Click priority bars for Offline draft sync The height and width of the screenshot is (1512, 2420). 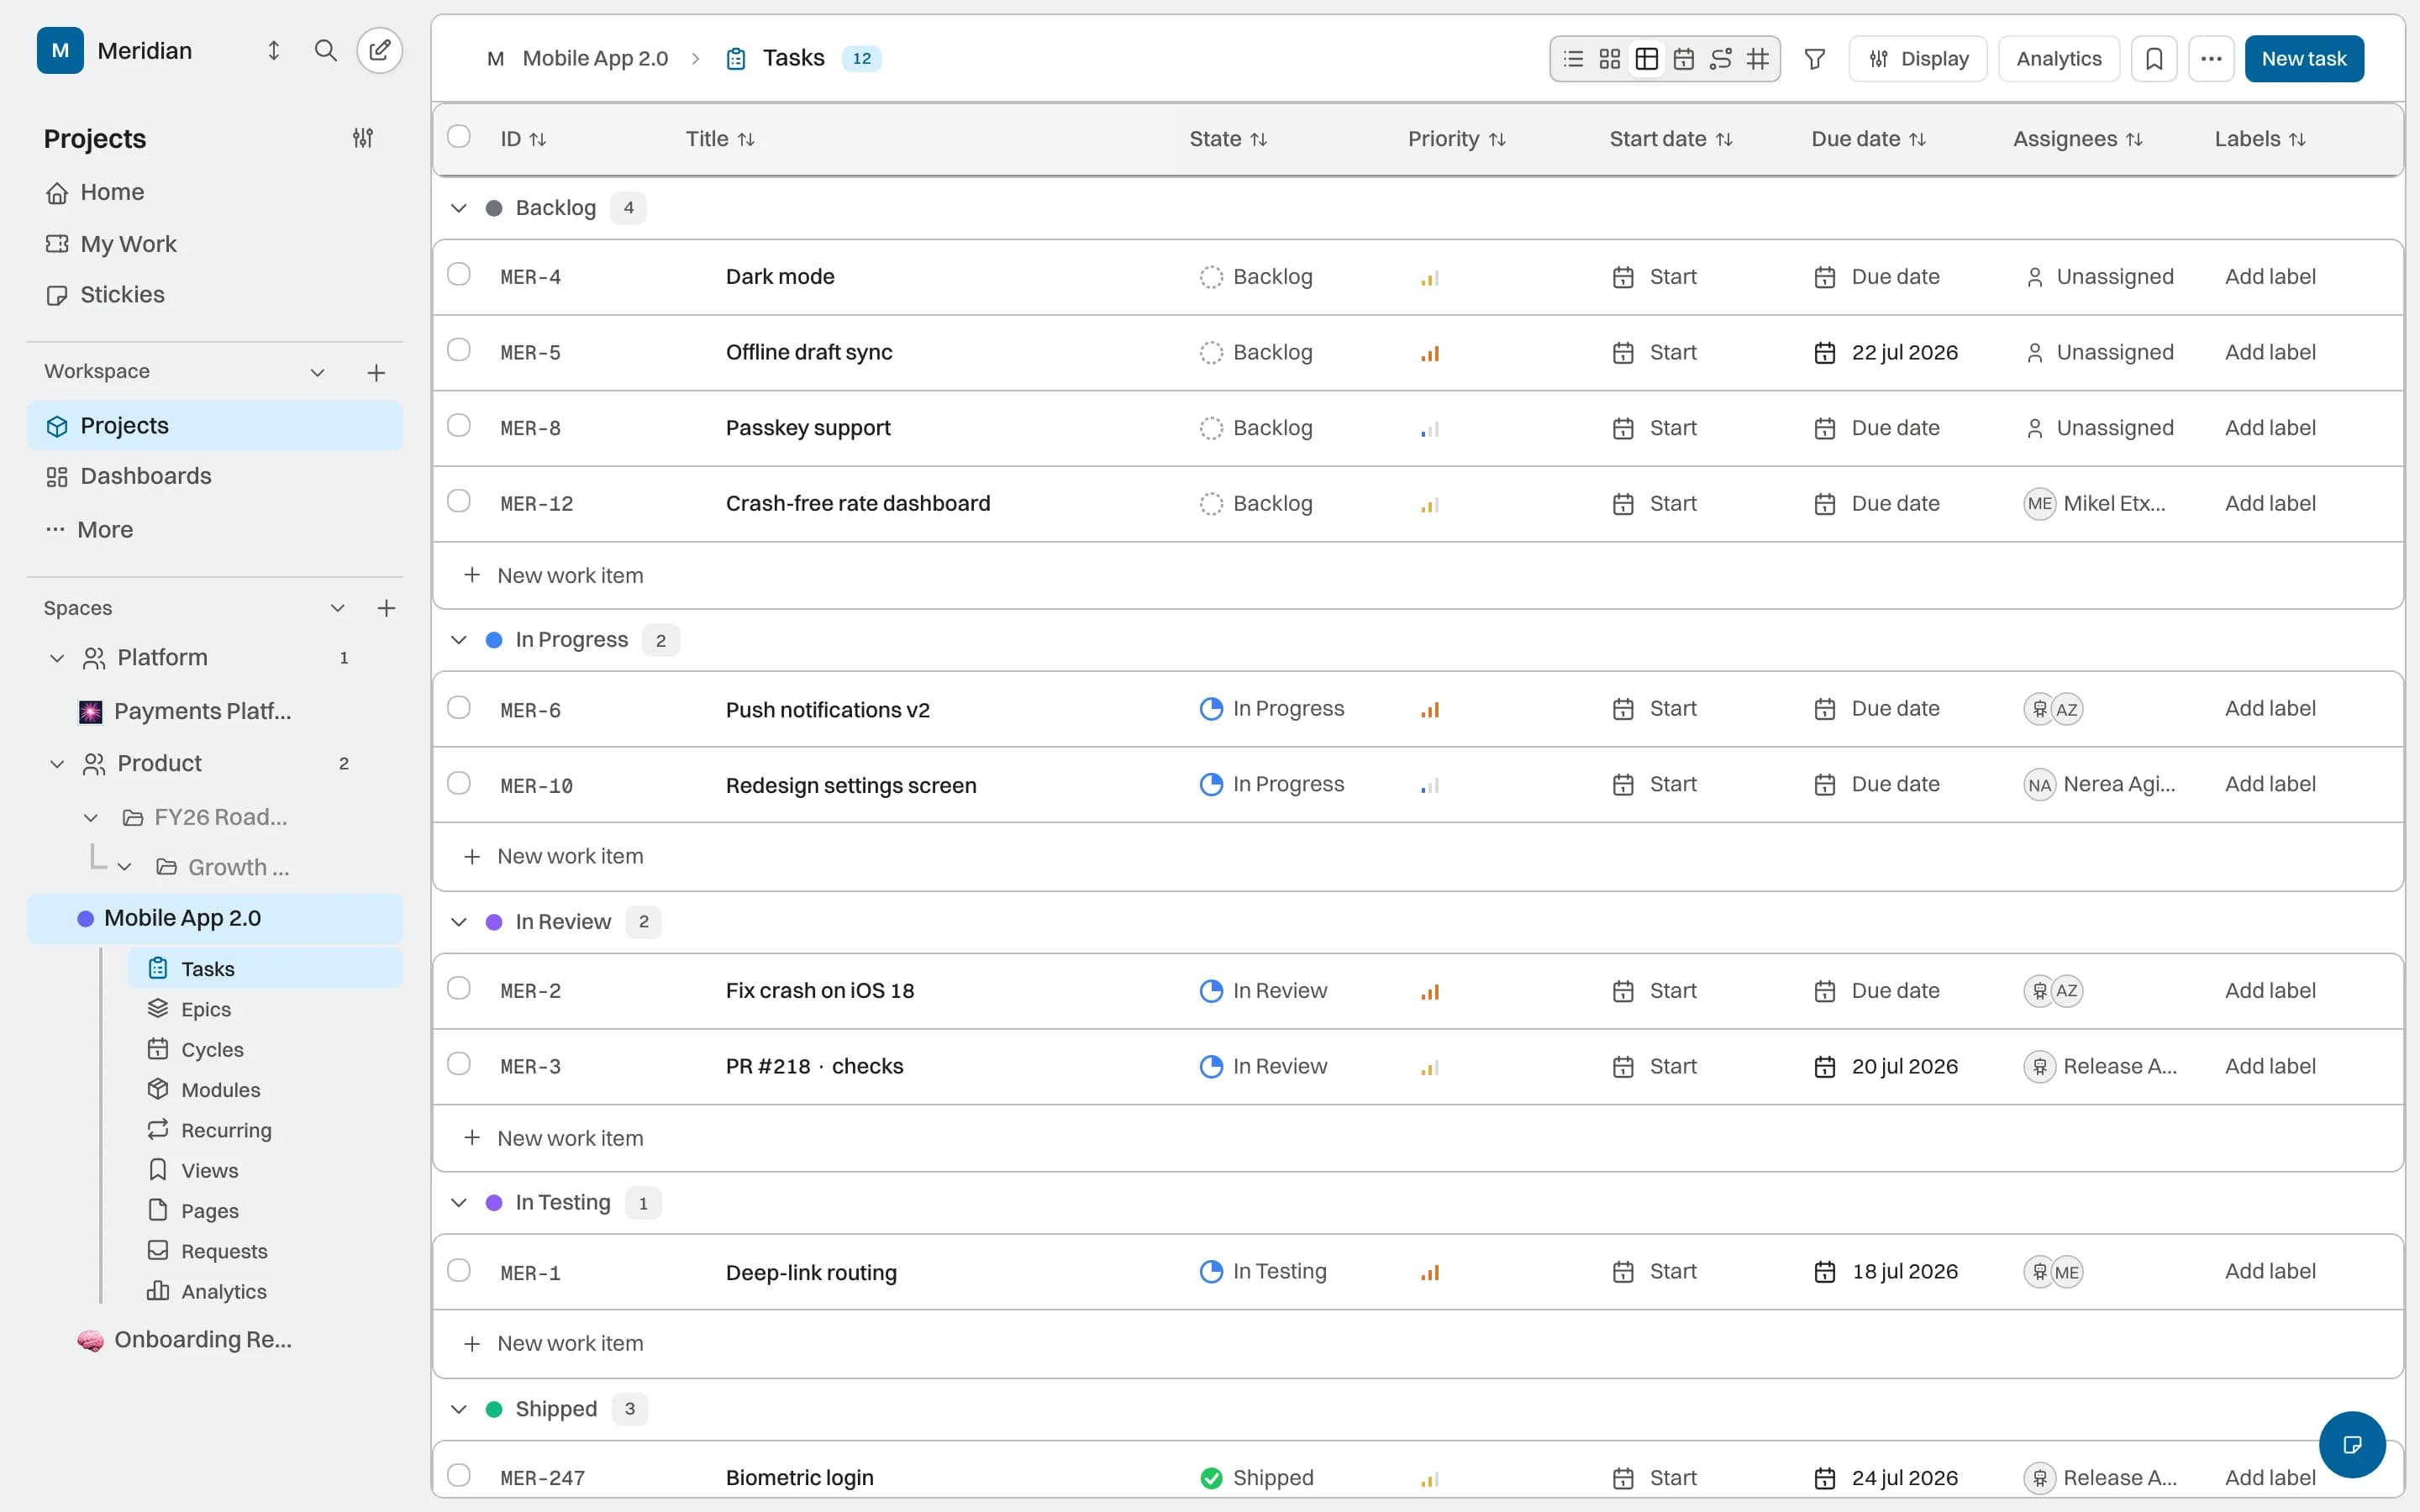[1430, 353]
